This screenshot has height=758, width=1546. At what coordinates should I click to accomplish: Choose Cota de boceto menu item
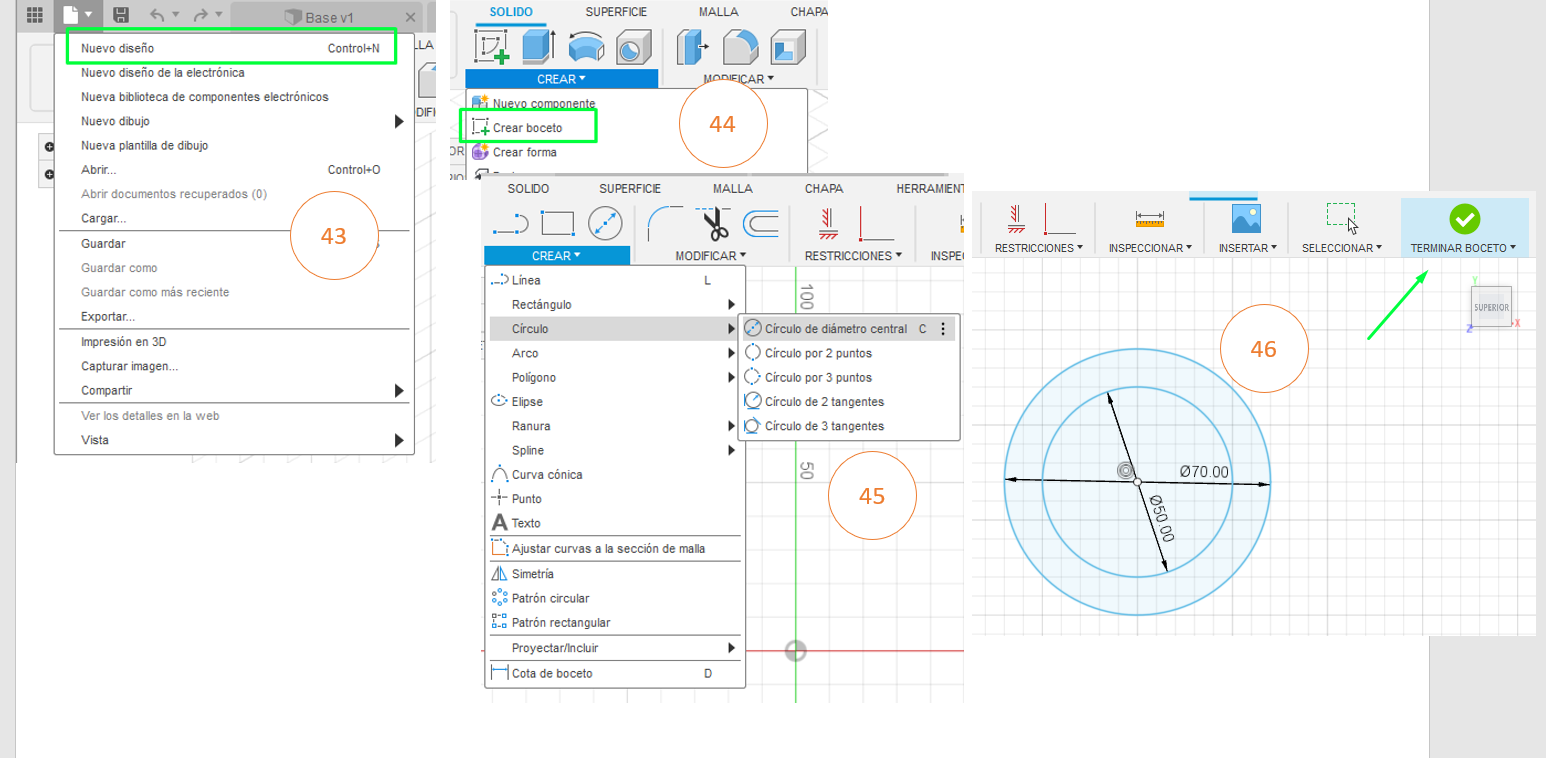(x=552, y=674)
